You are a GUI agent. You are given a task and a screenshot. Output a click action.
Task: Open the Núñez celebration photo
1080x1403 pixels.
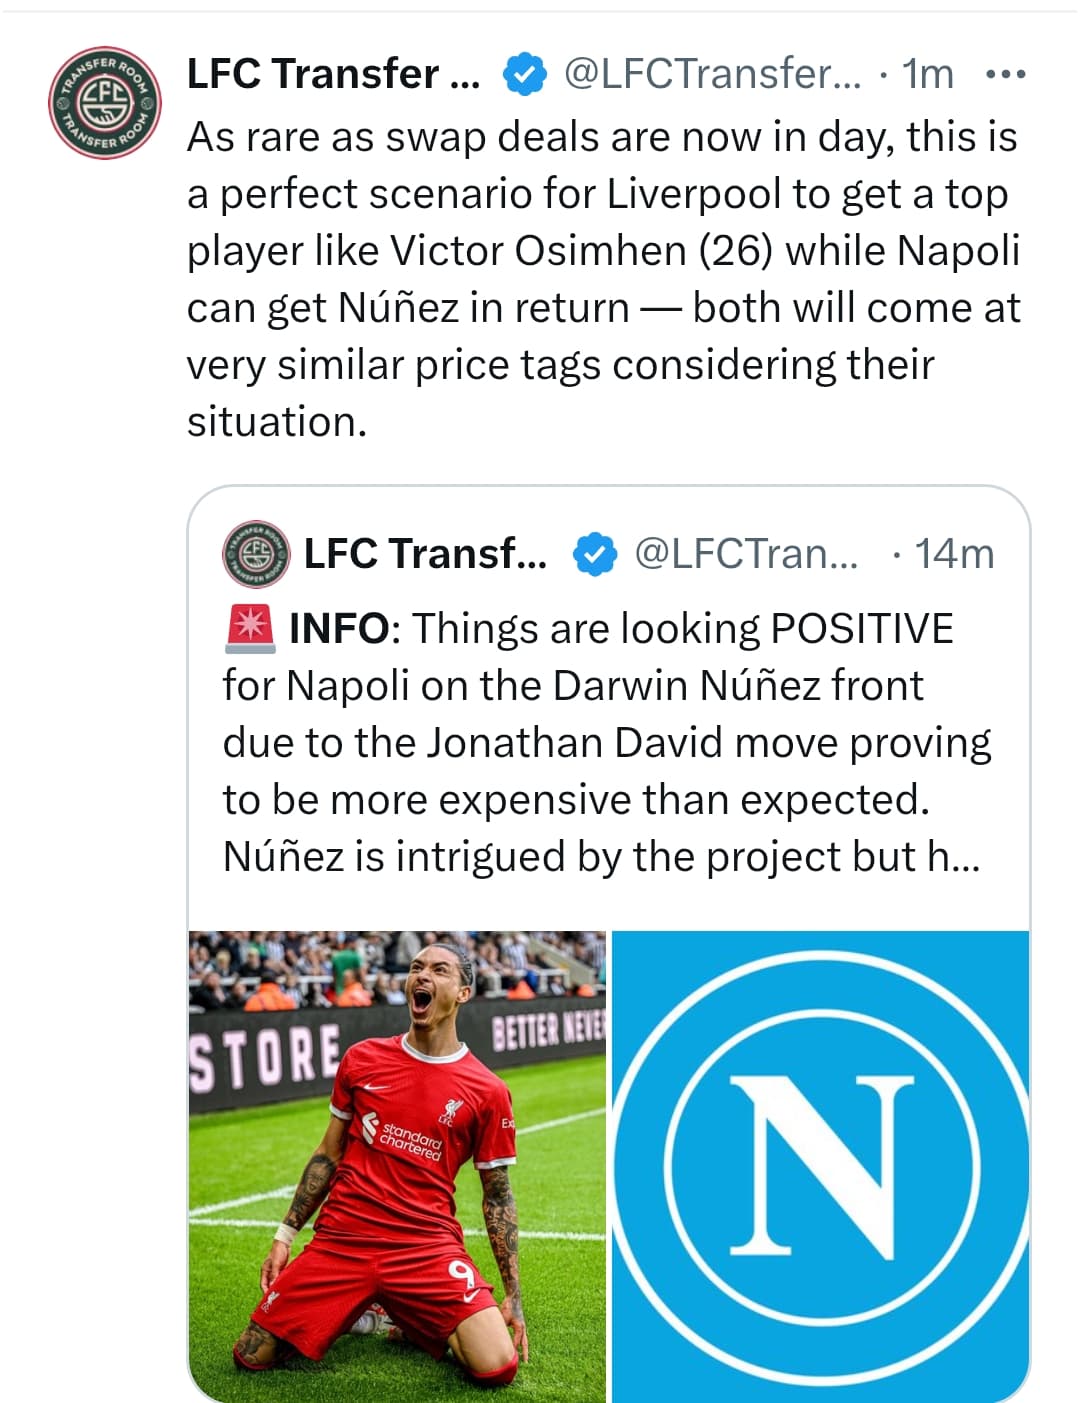[x=397, y=1166]
